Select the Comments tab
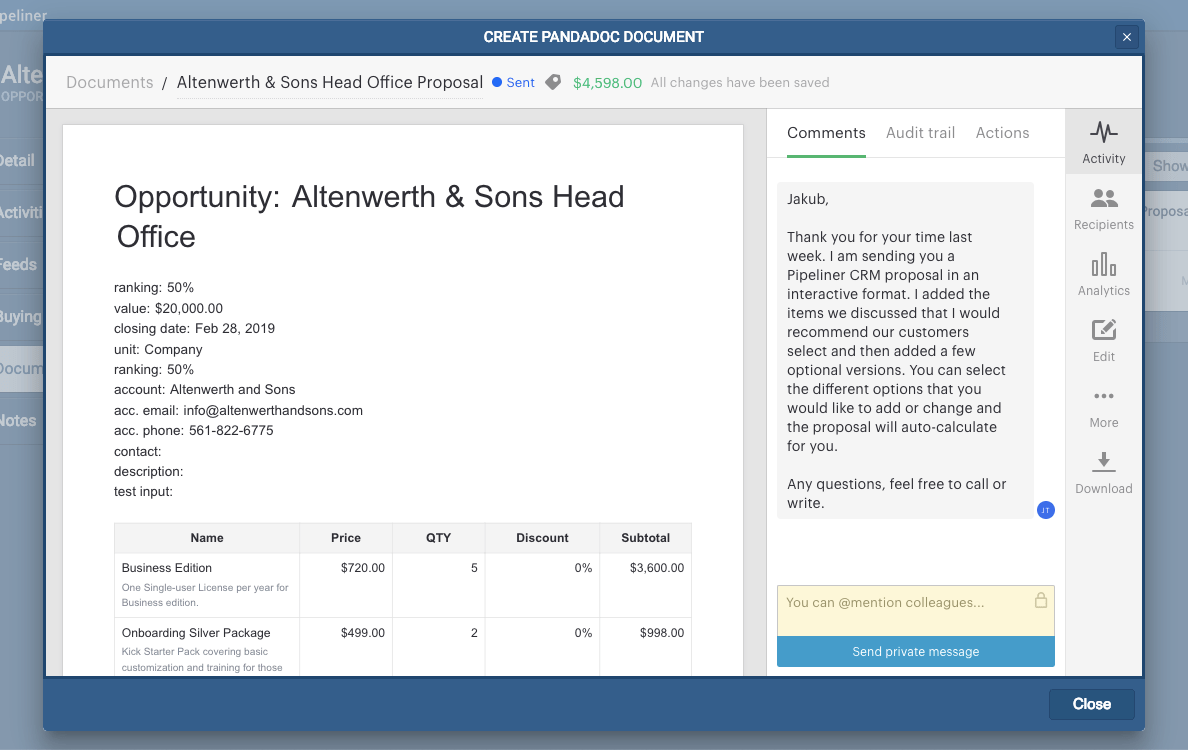The image size is (1188, 750). tap(826, 133)
